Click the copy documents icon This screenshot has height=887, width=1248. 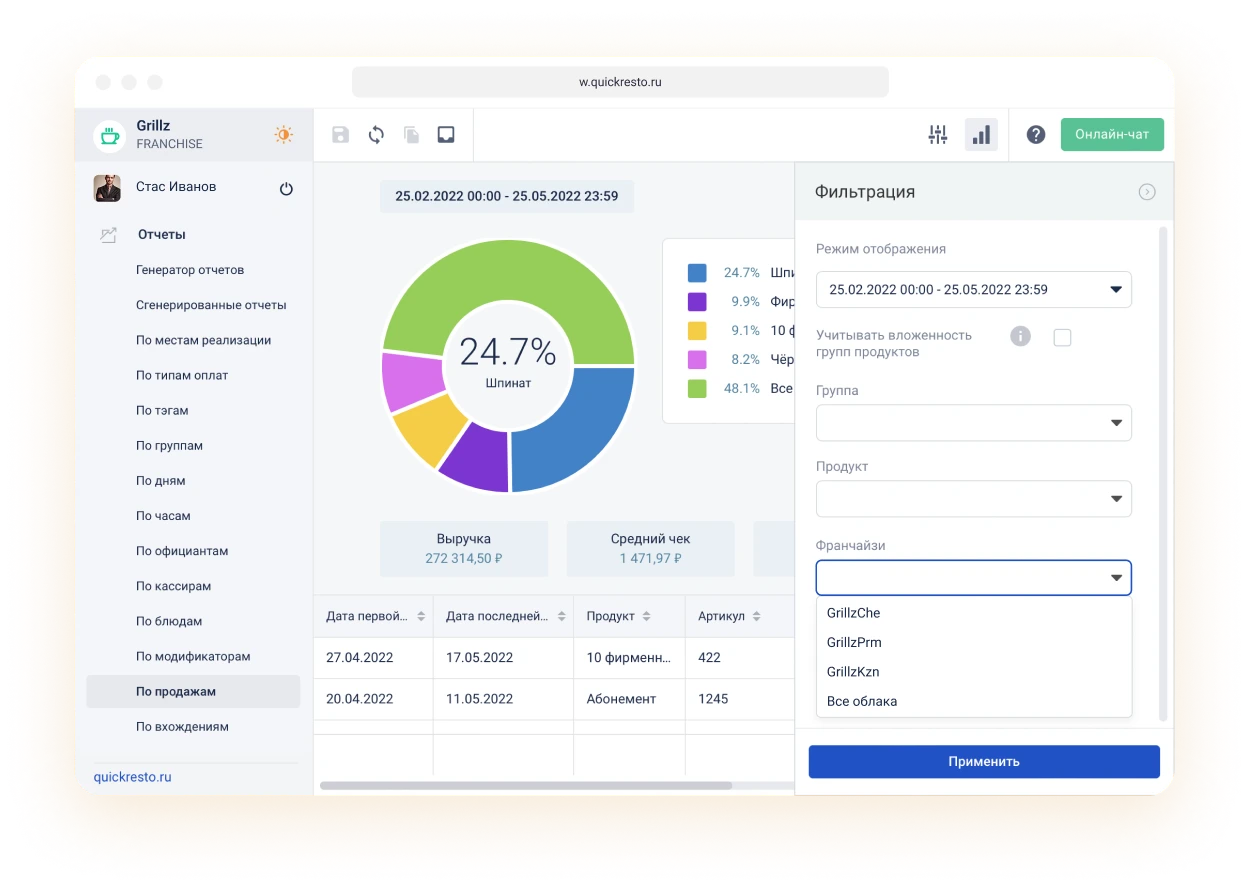(x=411, y=135)
